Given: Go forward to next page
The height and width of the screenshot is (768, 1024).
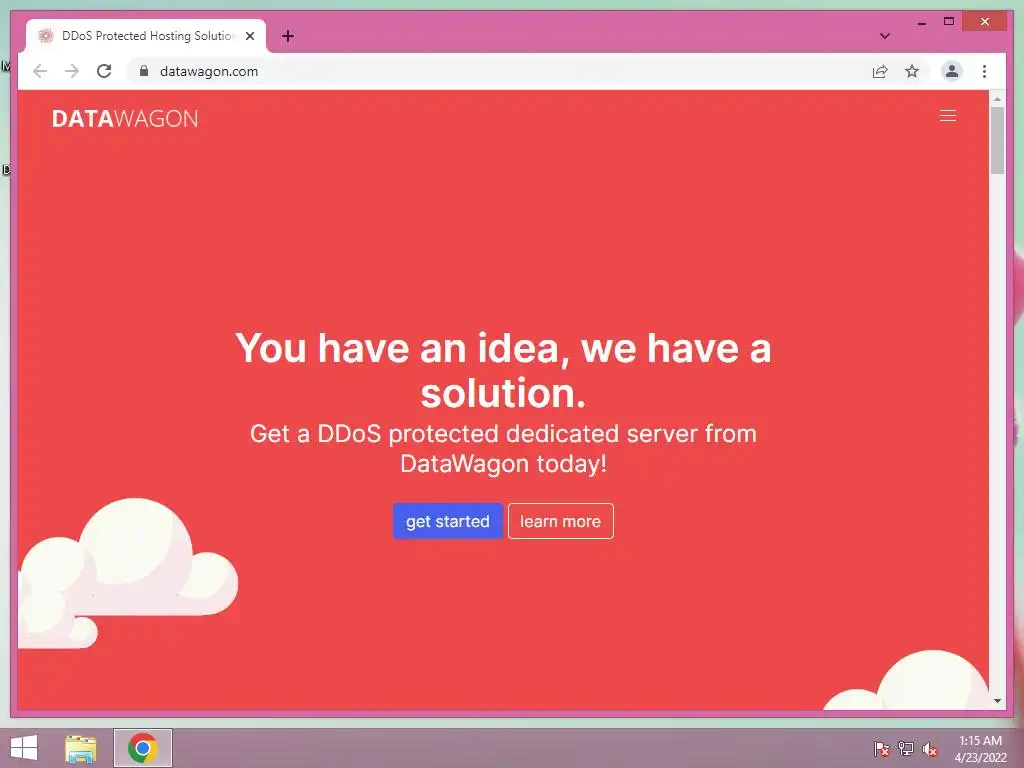Looking at the screenshot, I should pyautogui.click(x=72, y=71).
